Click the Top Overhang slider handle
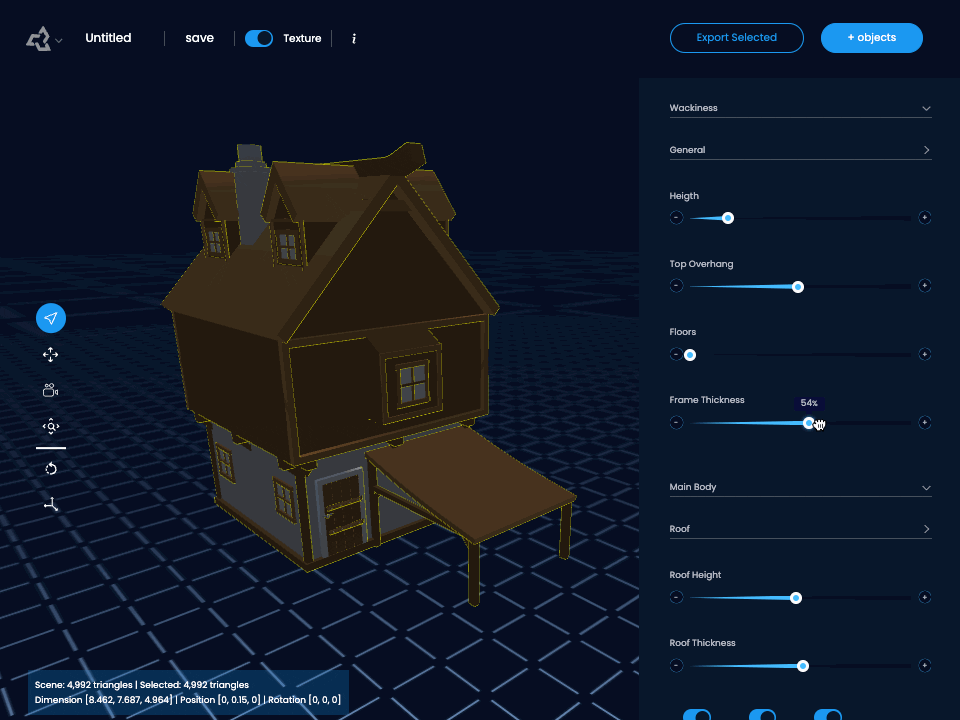Image resolution: width=960 pixels, height=720 pixels. pos(798,287)
